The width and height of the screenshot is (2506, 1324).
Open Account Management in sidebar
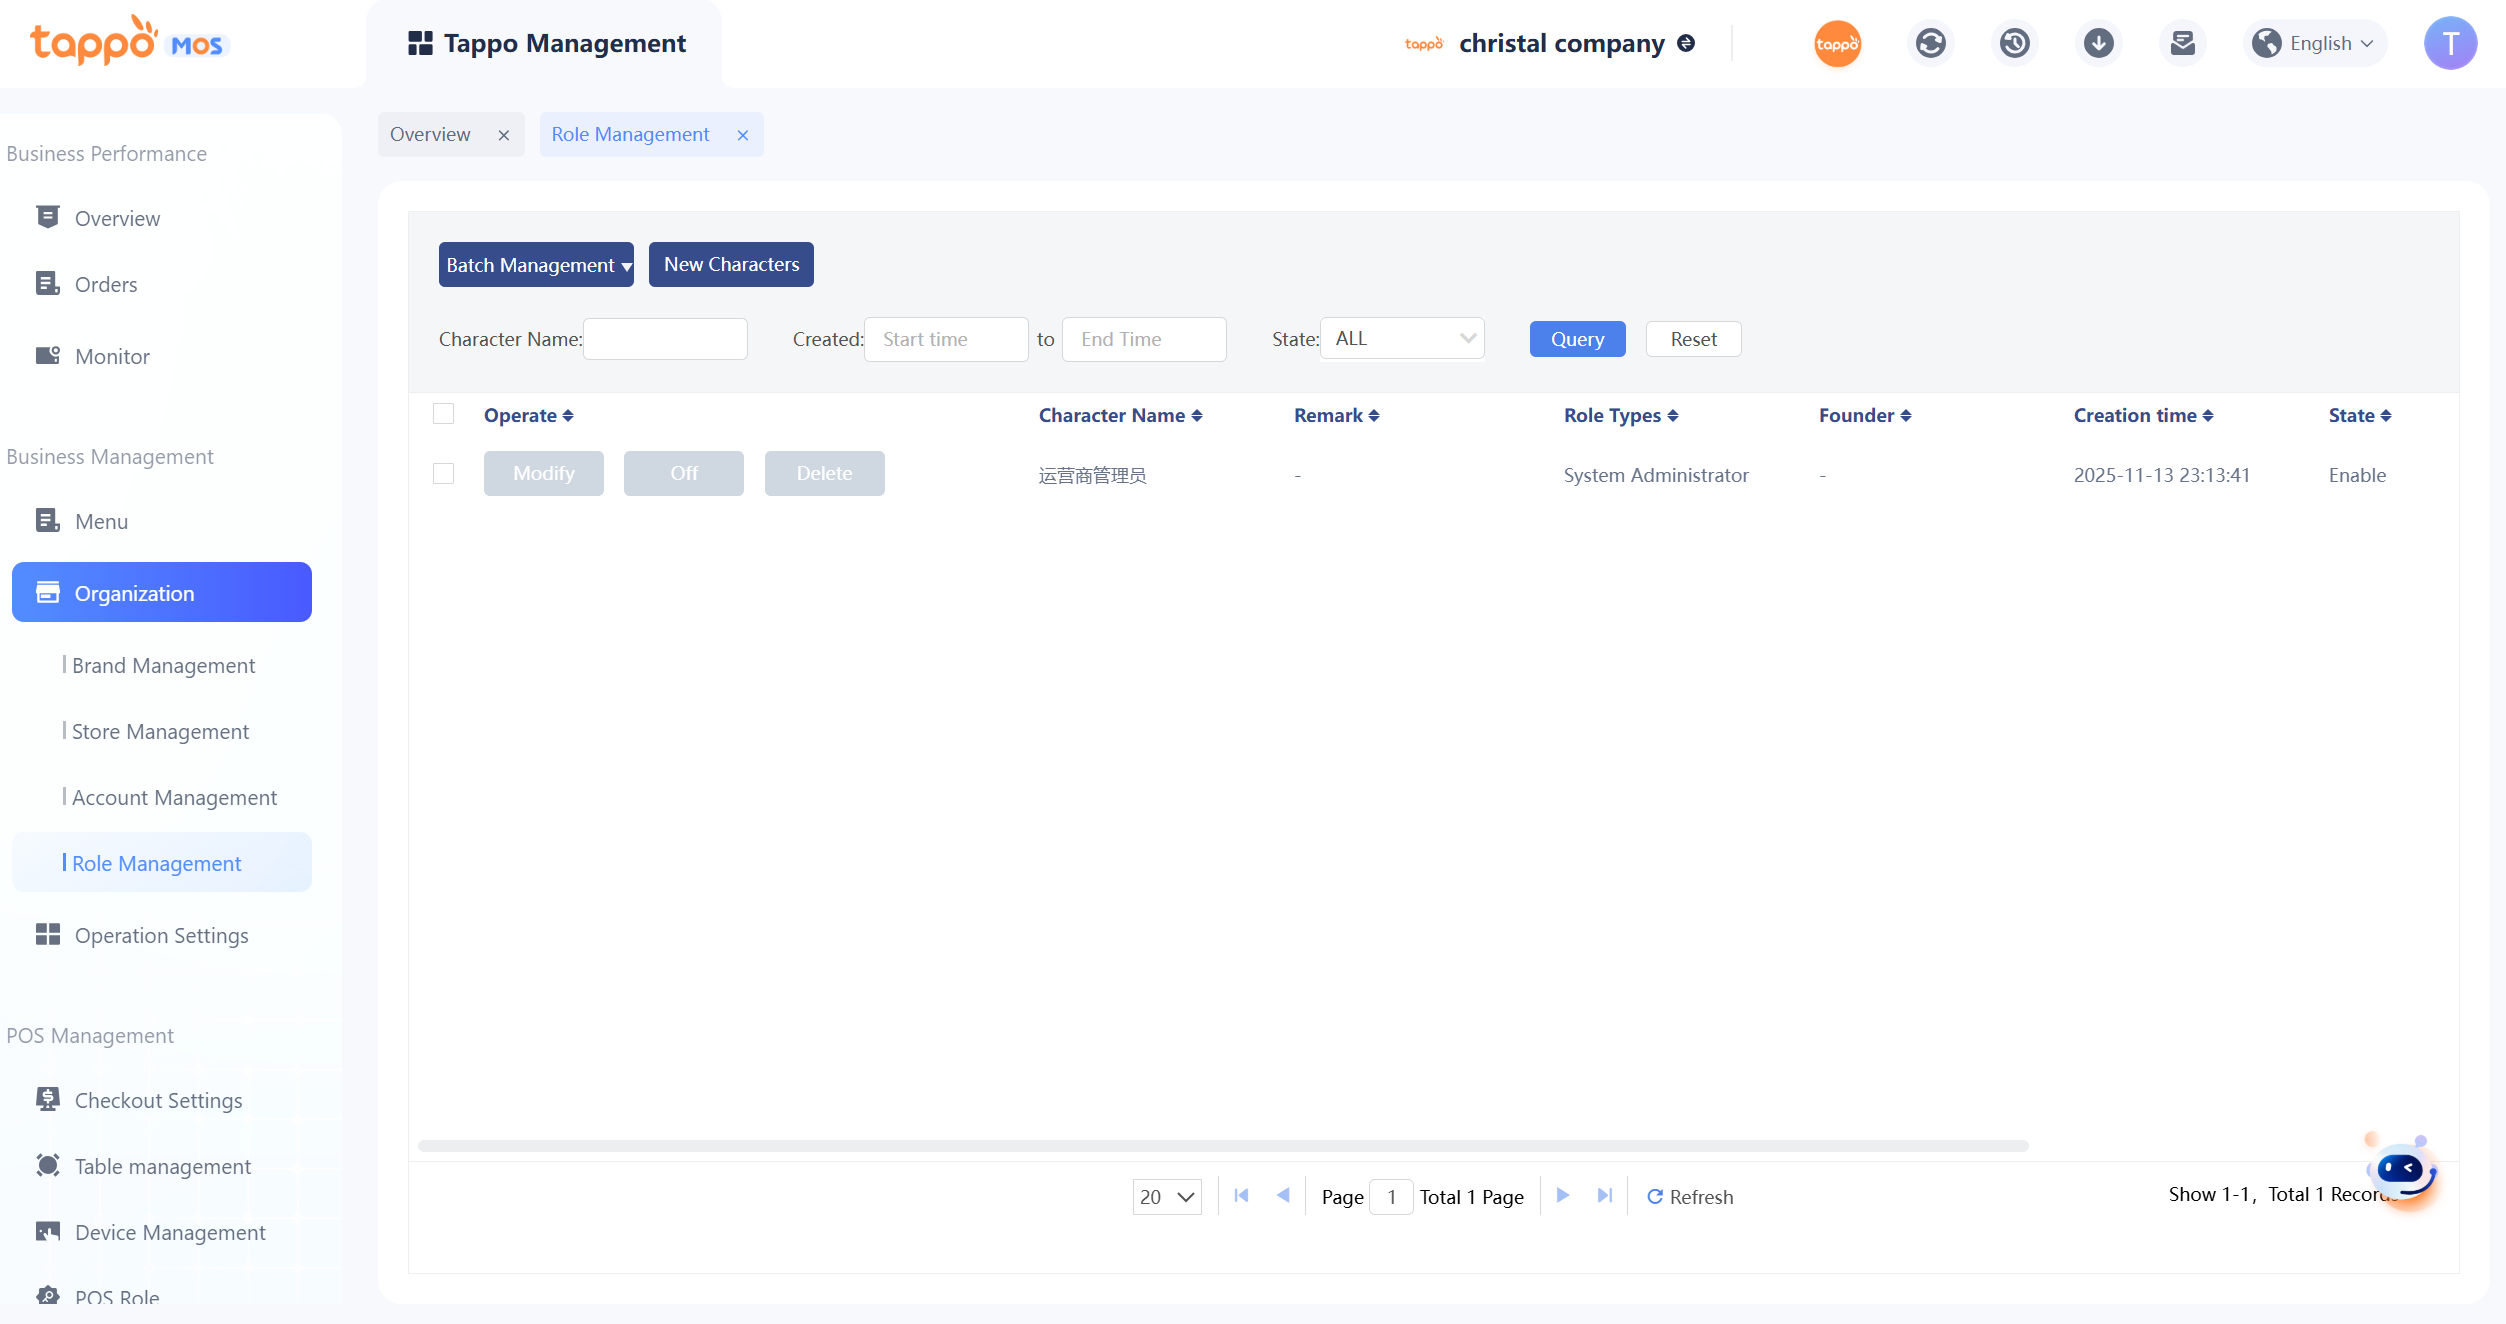click(x=174, y=797)
